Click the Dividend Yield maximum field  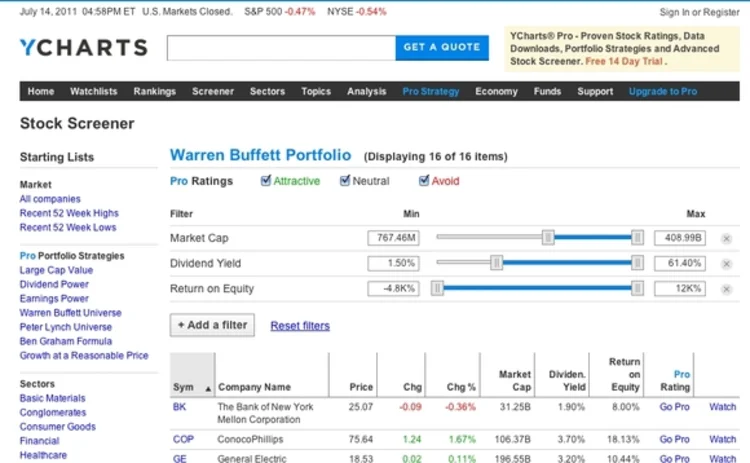[680, 263]
